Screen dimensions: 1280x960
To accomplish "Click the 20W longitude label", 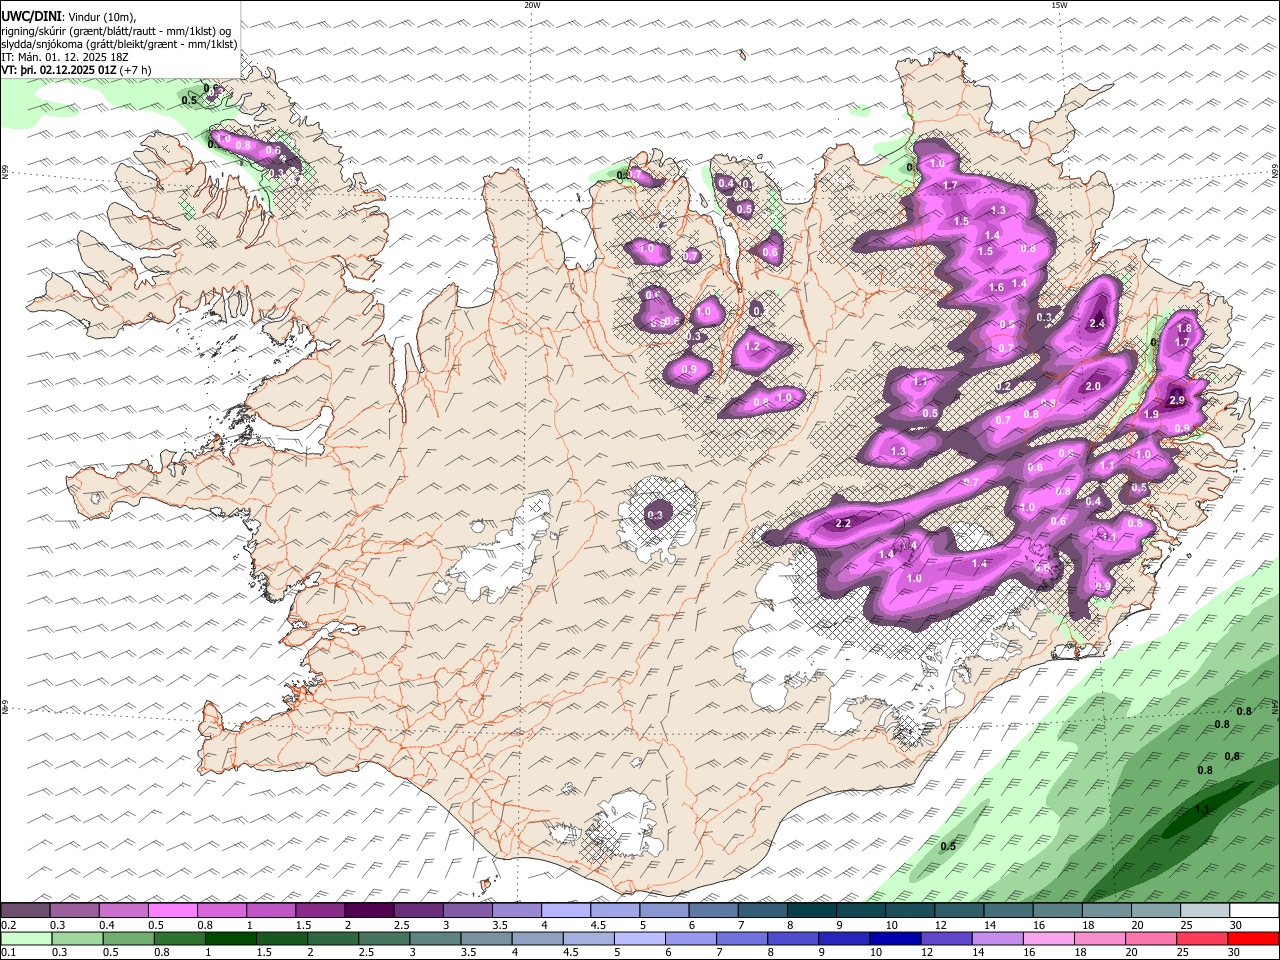I will pyautogui.click(x=532, y=5).
